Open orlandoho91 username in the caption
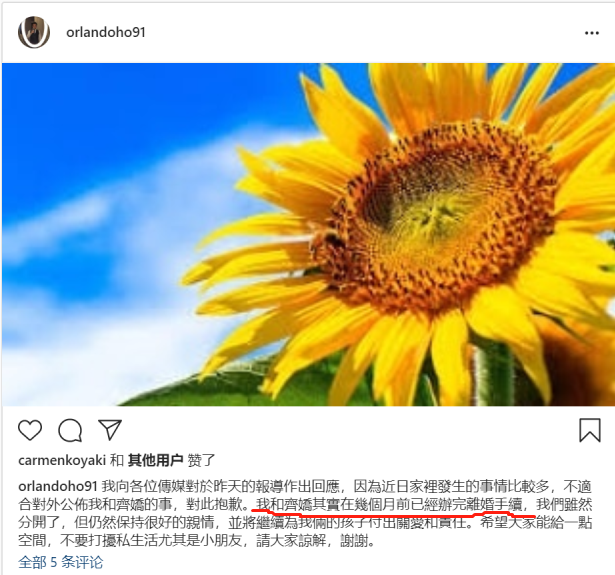The image size is (615, 575). click(58, 486)
